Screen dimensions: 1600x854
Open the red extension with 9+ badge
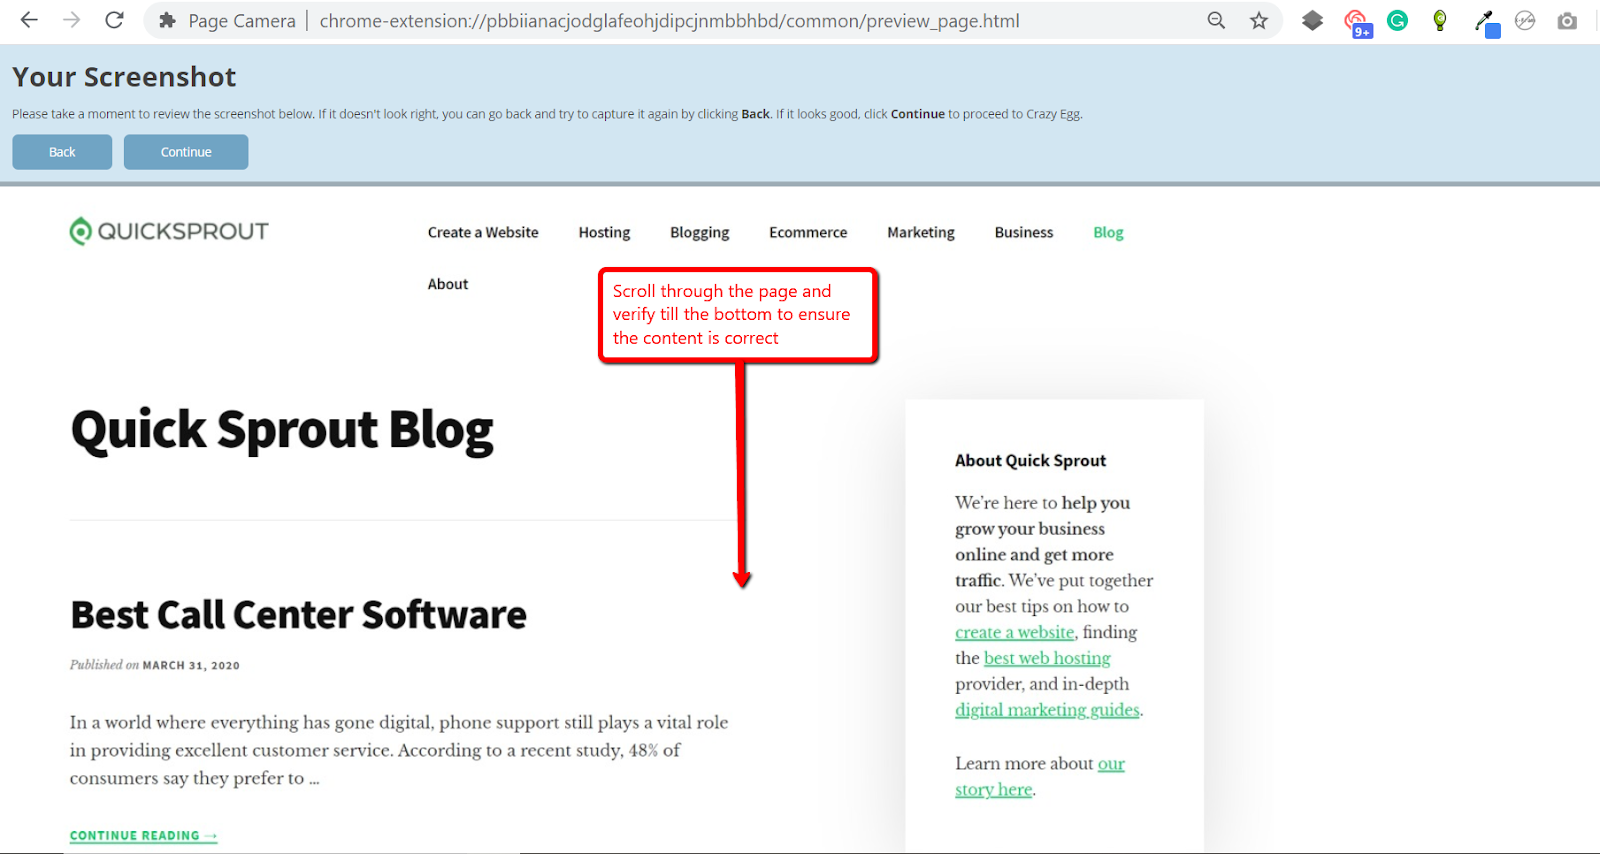tap(1357, 22)
